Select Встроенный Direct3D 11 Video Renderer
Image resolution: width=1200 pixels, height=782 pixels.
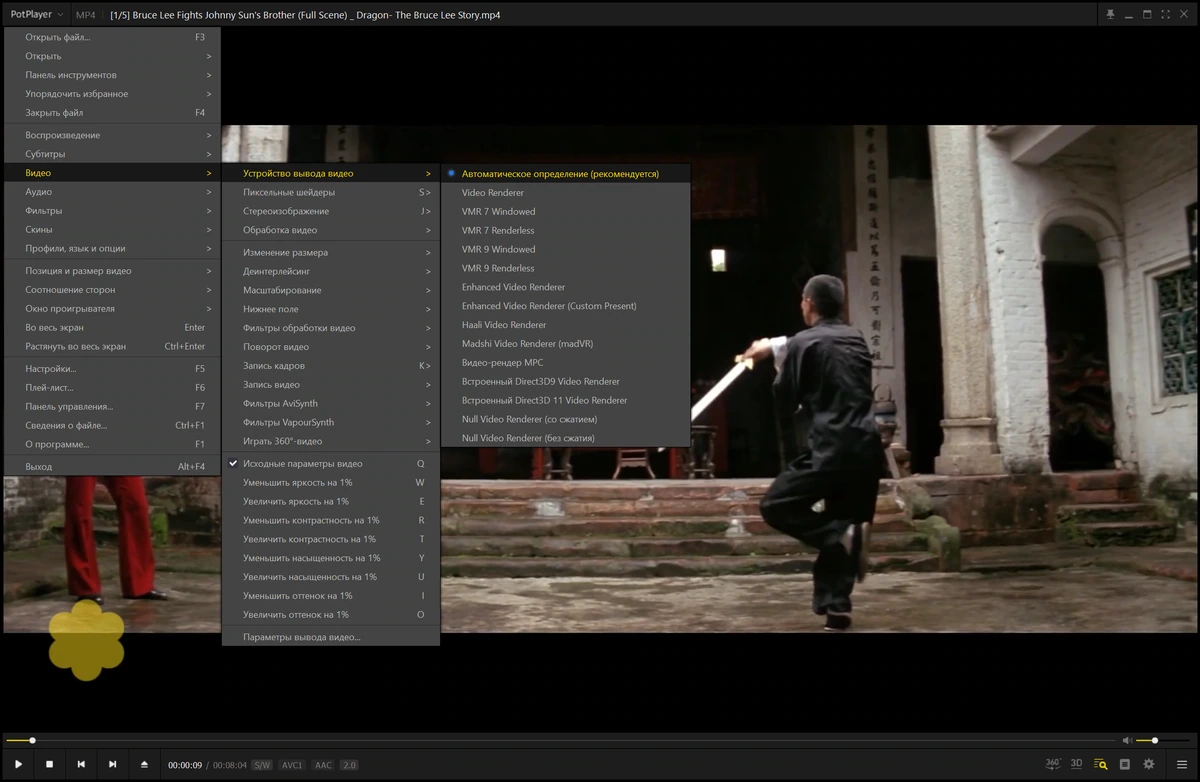pos(565,401)
